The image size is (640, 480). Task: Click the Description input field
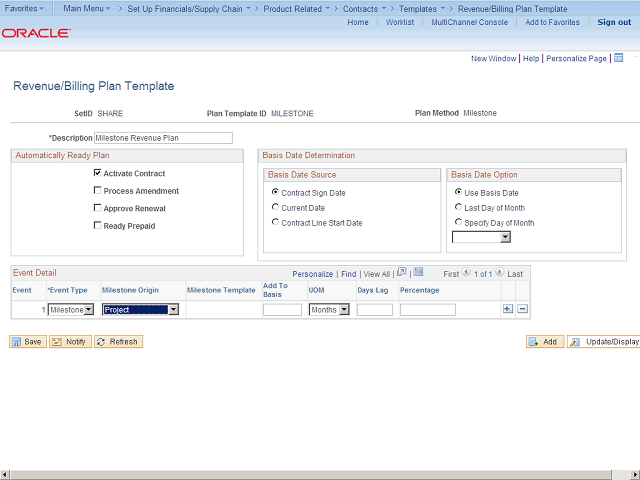(163, 138)
